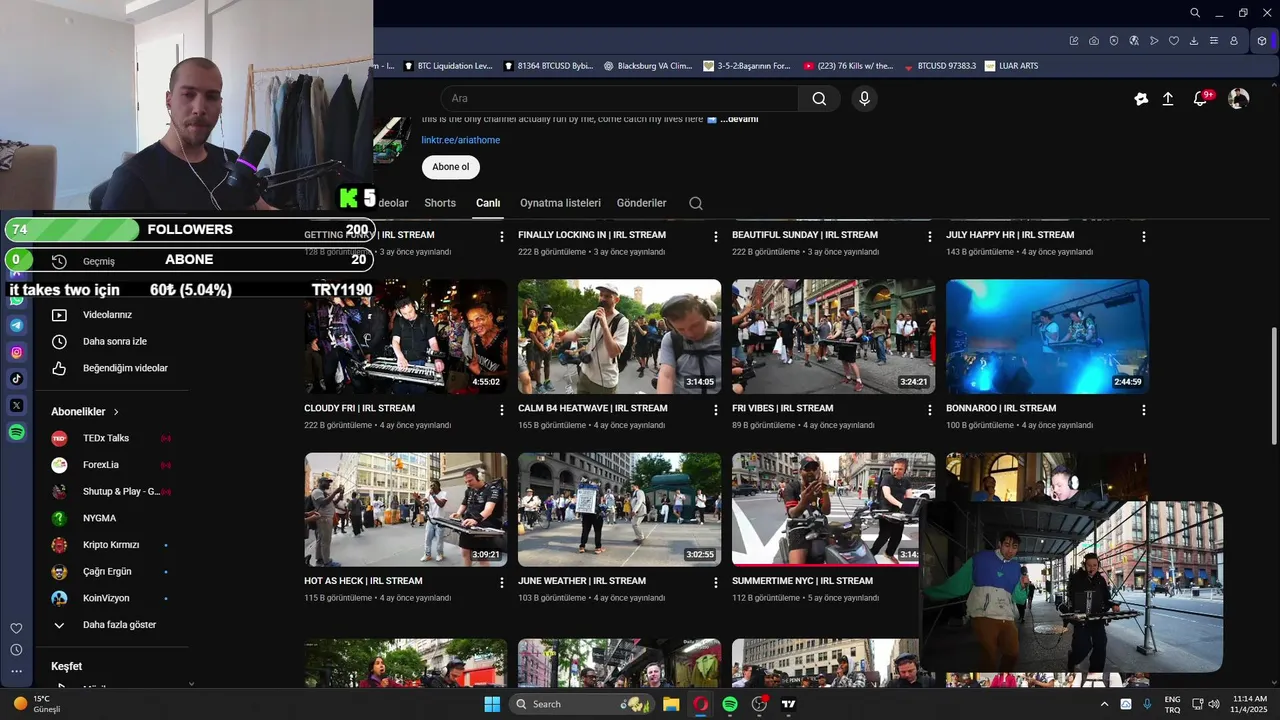Open options menu for BONNAROO video

pos(1144,410)
